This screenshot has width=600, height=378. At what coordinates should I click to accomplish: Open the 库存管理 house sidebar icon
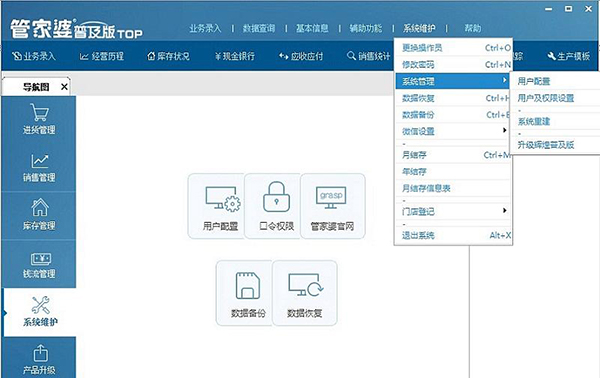point(39,215)
